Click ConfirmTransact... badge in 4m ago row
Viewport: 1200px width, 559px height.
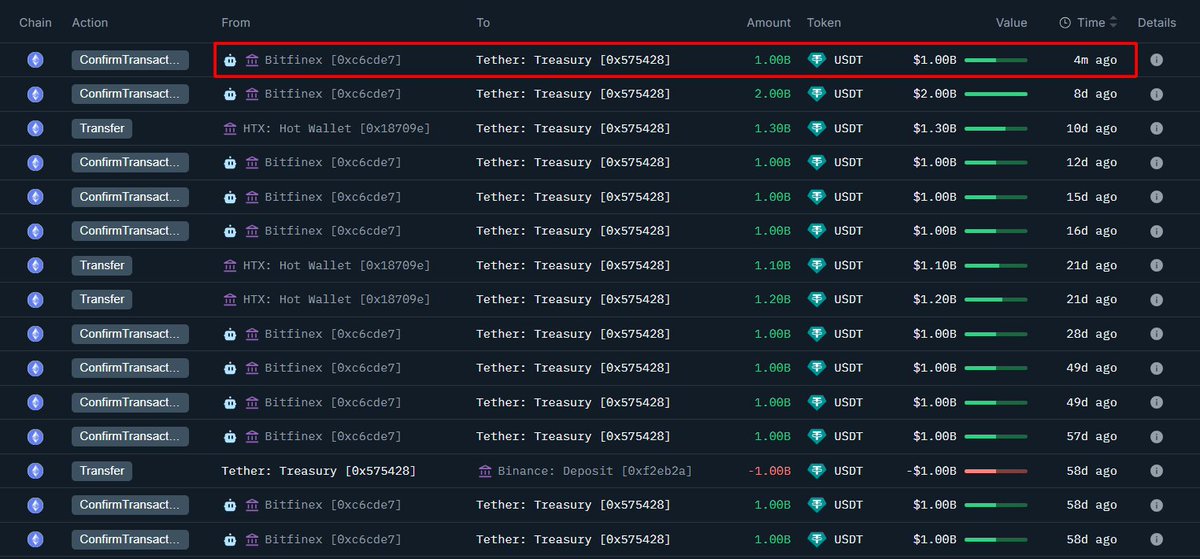tap(130, 60)
